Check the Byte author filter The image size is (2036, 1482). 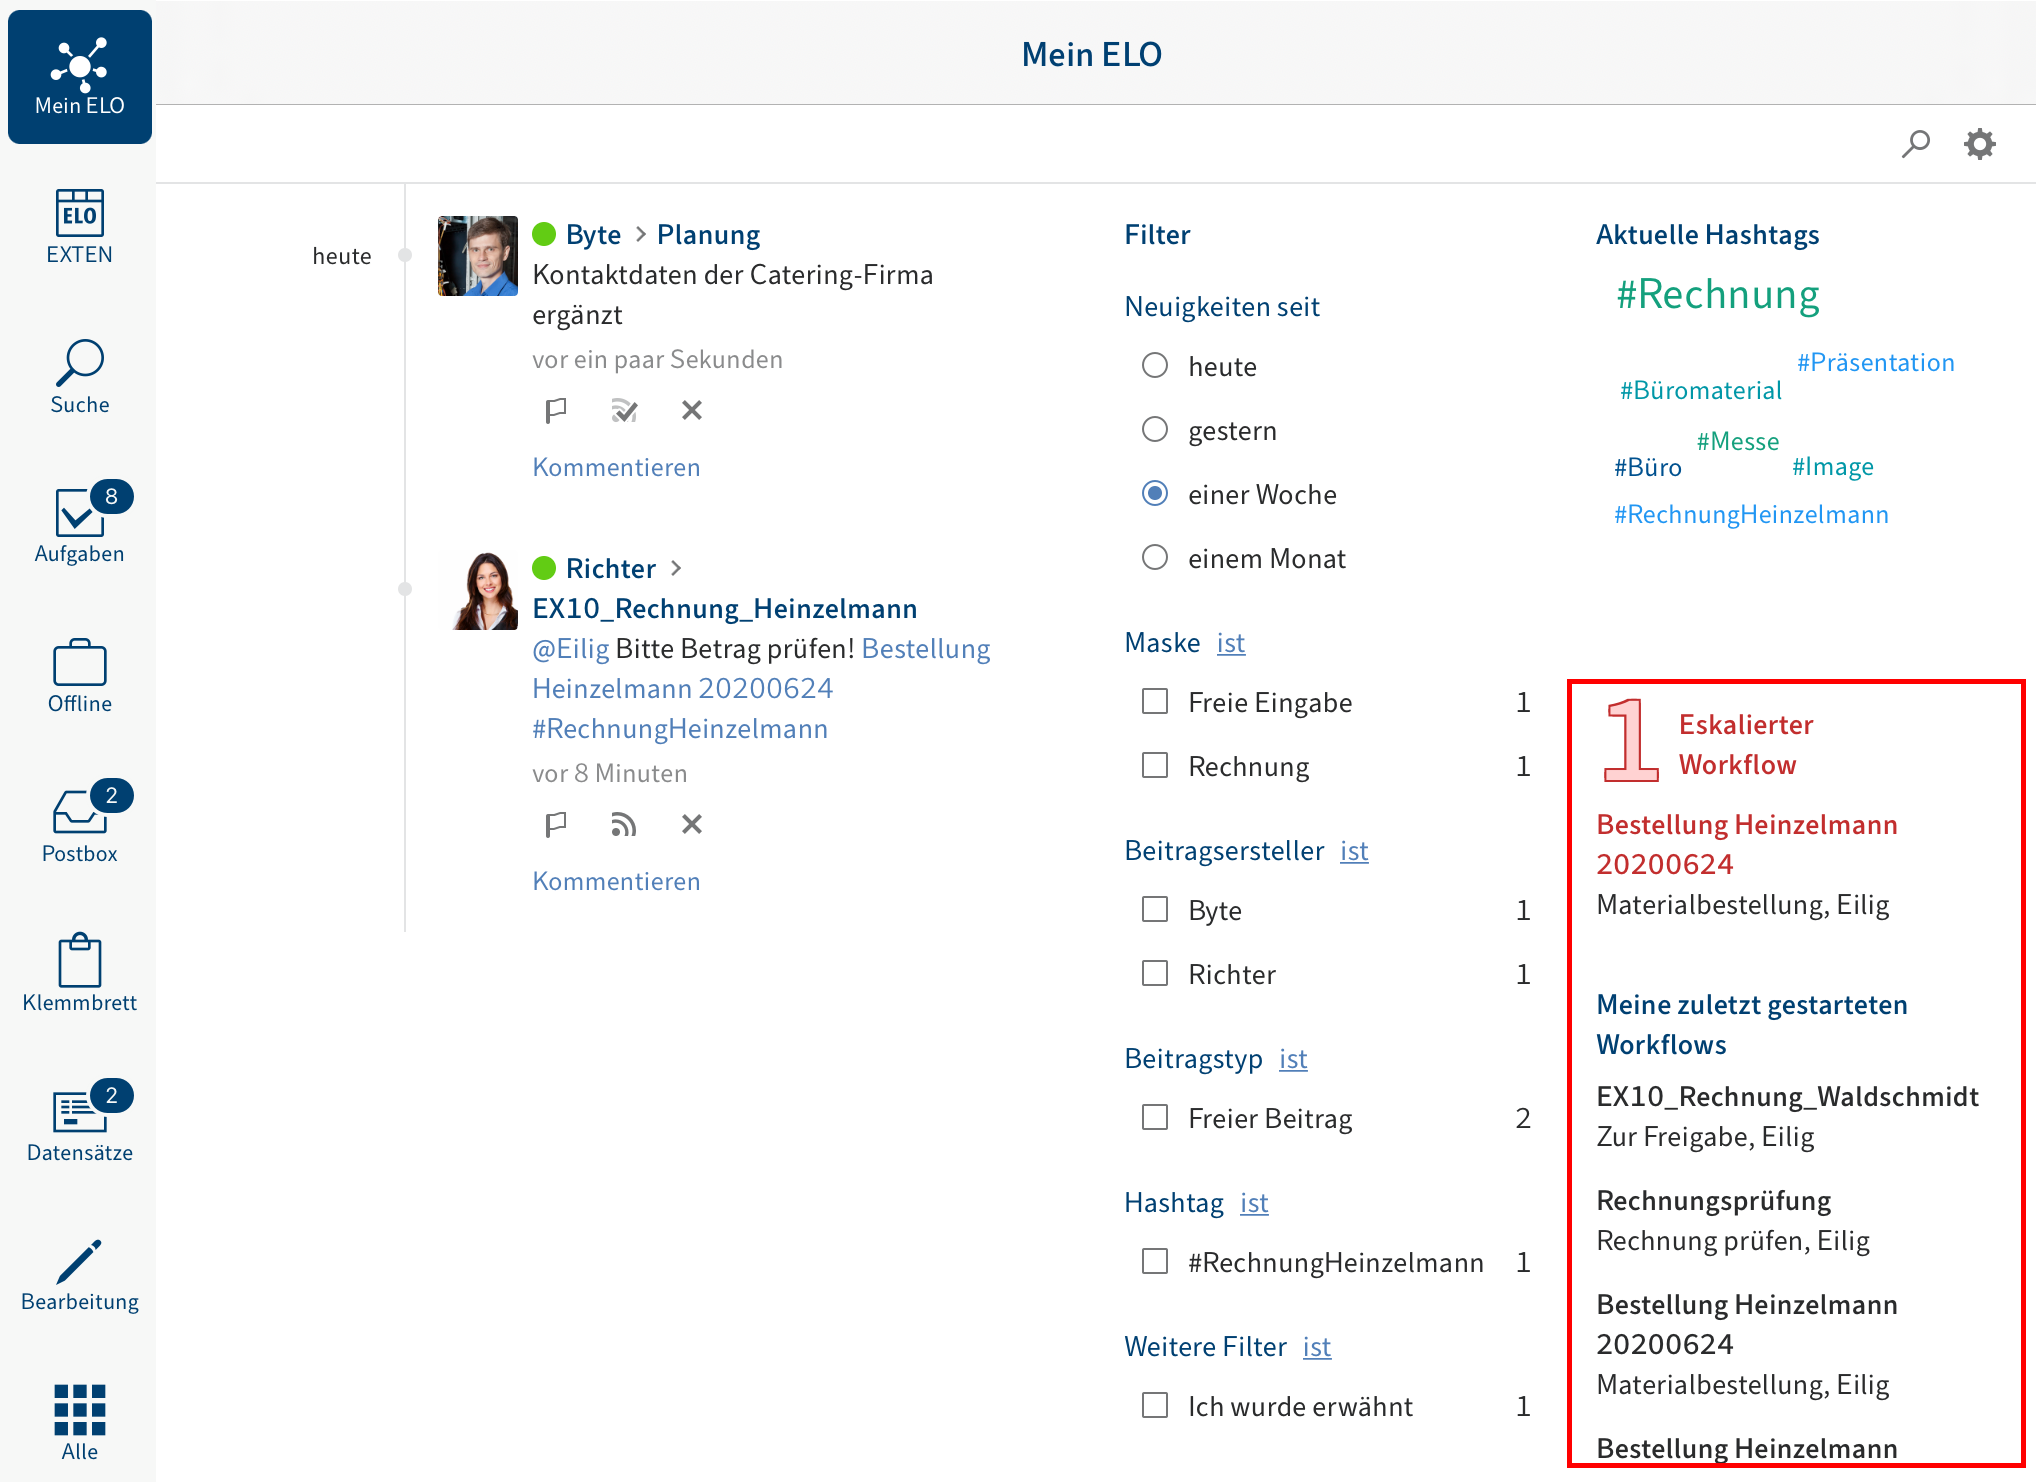point(1155,910)
